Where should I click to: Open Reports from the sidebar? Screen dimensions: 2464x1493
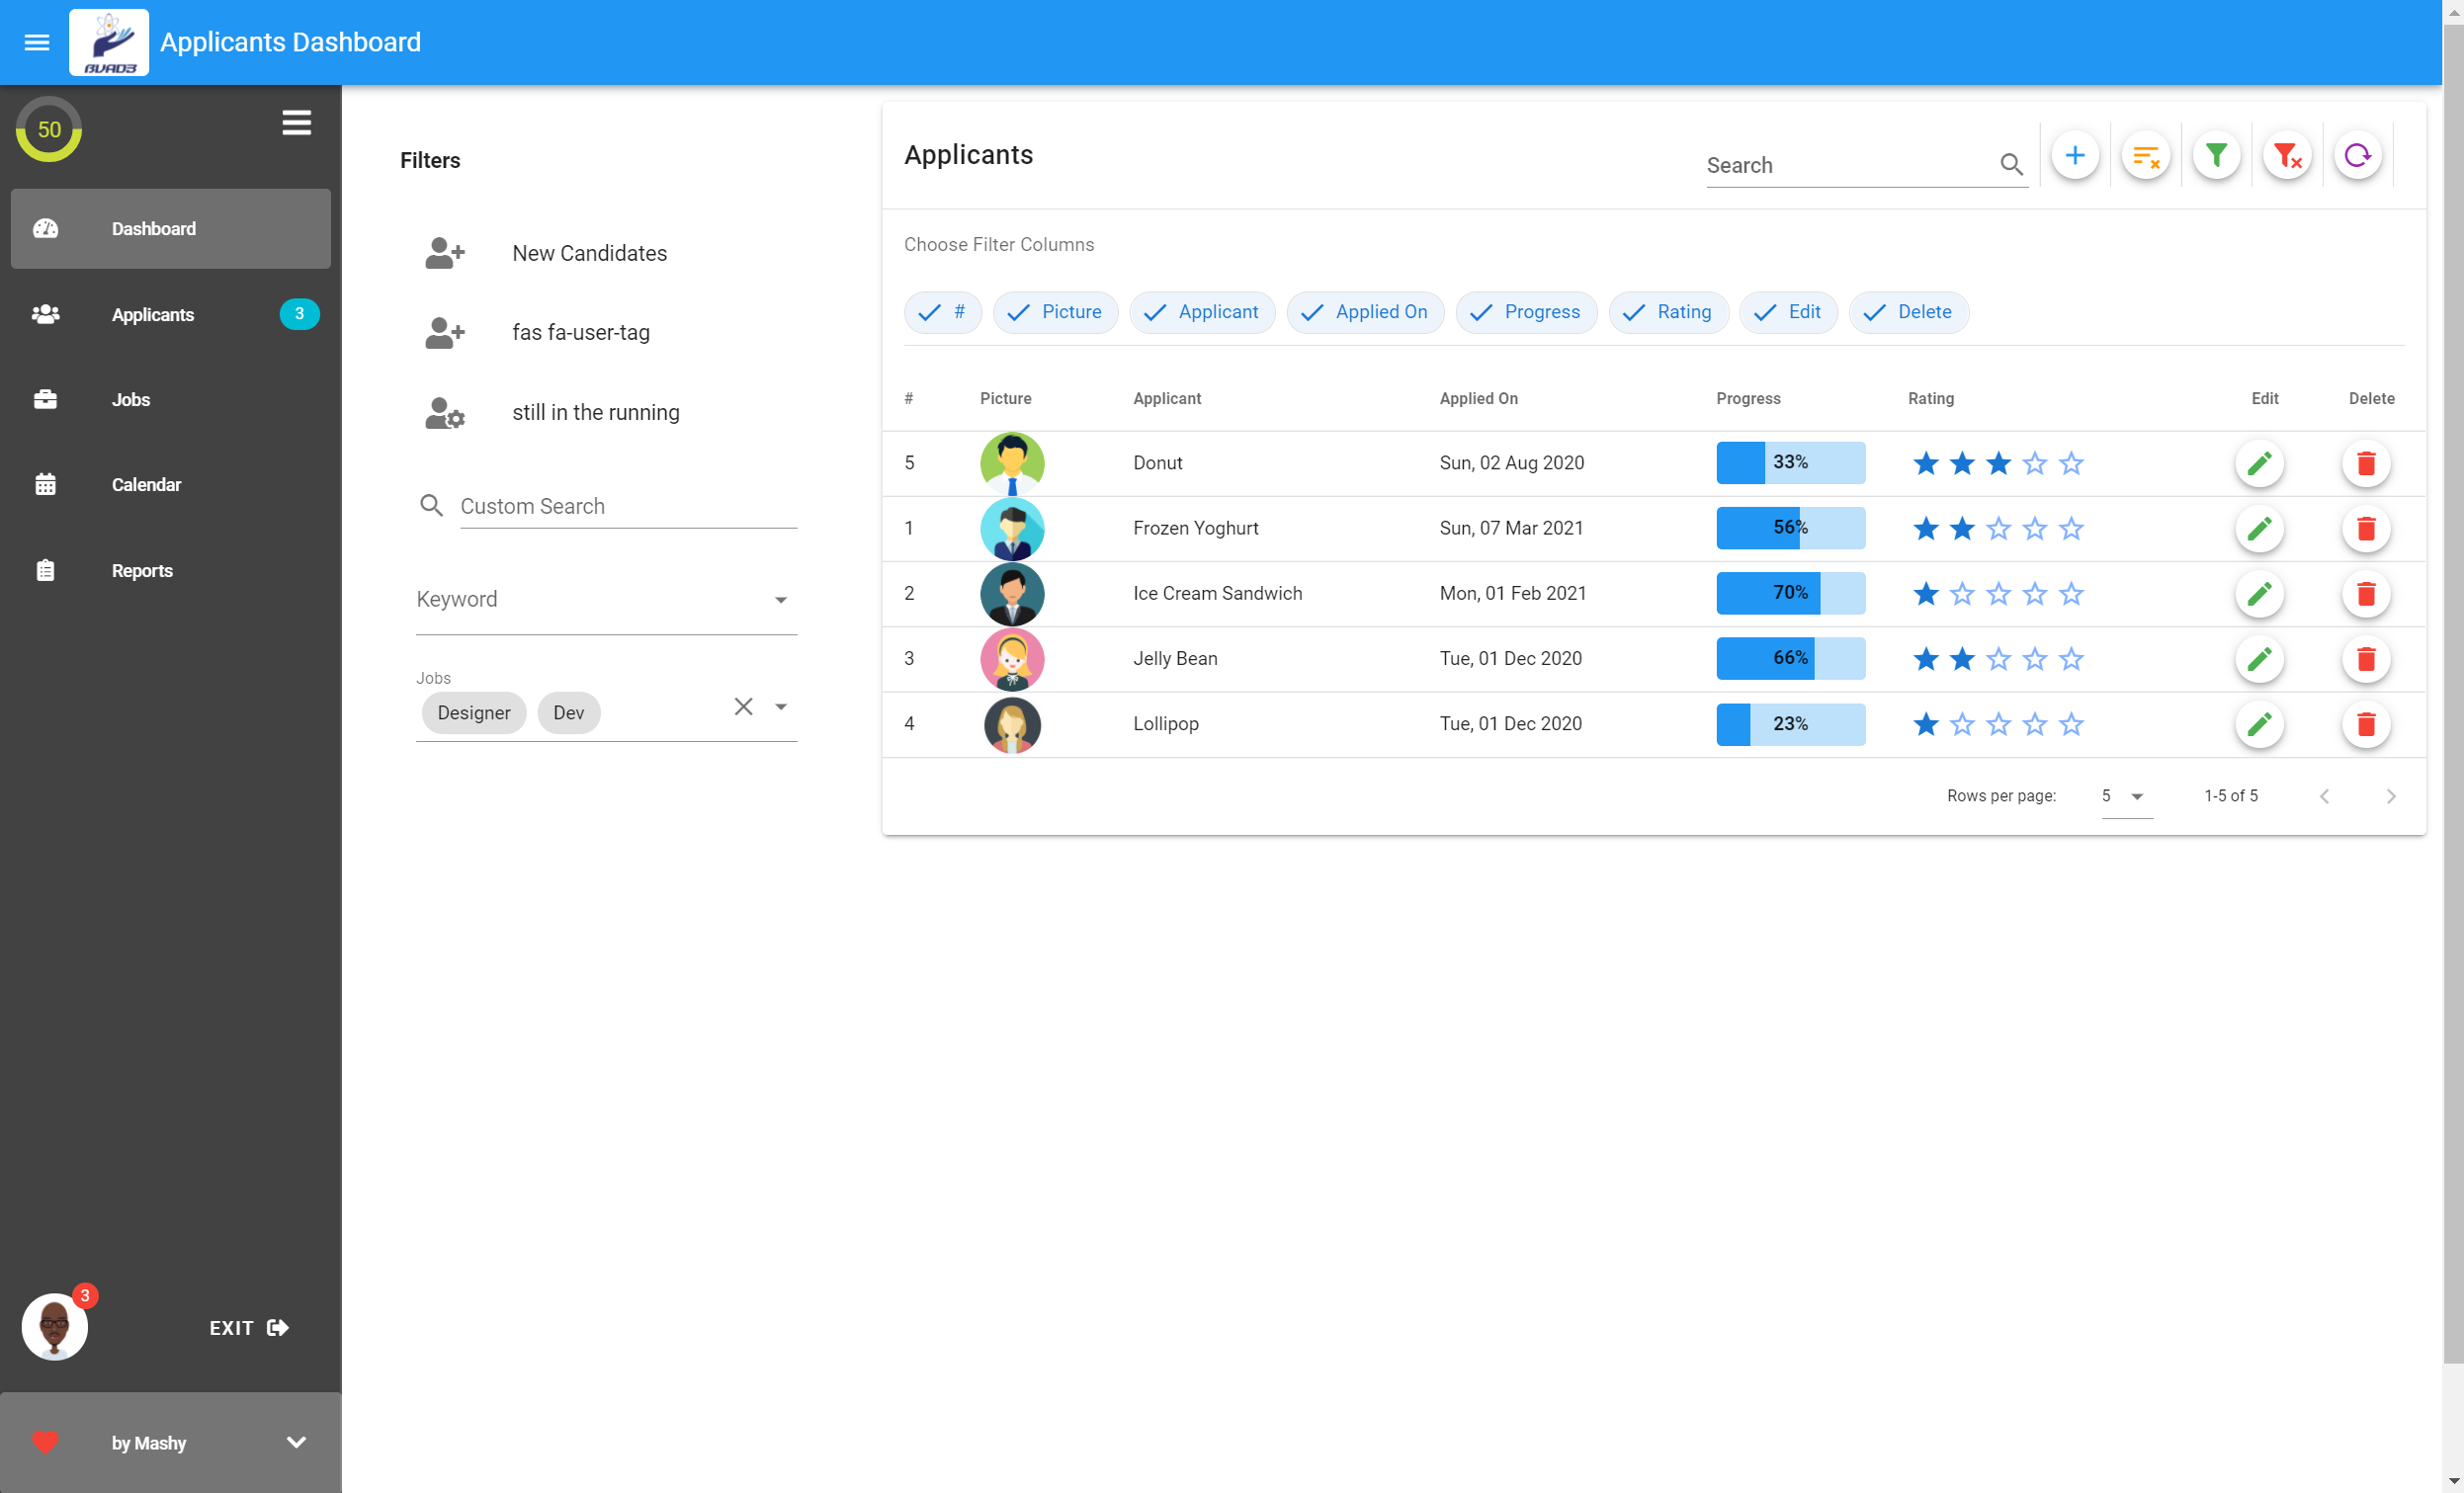click(142, 570)
